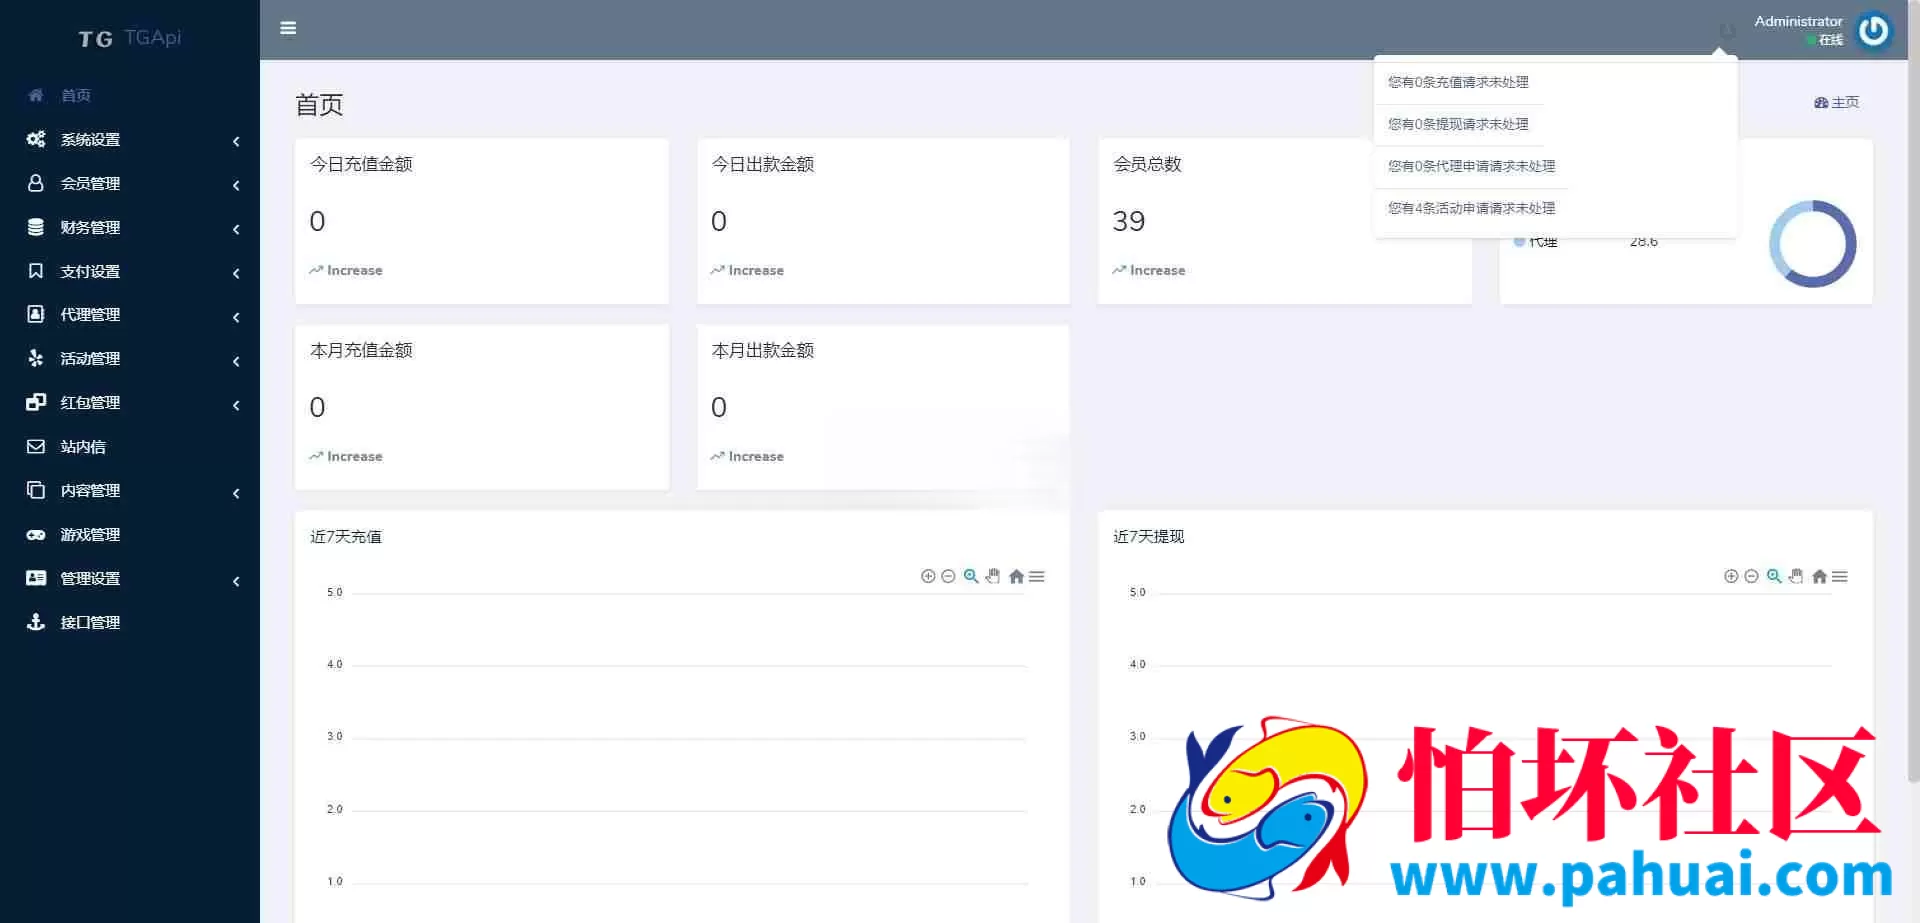This screenshot has height=923, width=1920.
Task: Click the Administrator power avatar icon
Action: coord(1873,30)
